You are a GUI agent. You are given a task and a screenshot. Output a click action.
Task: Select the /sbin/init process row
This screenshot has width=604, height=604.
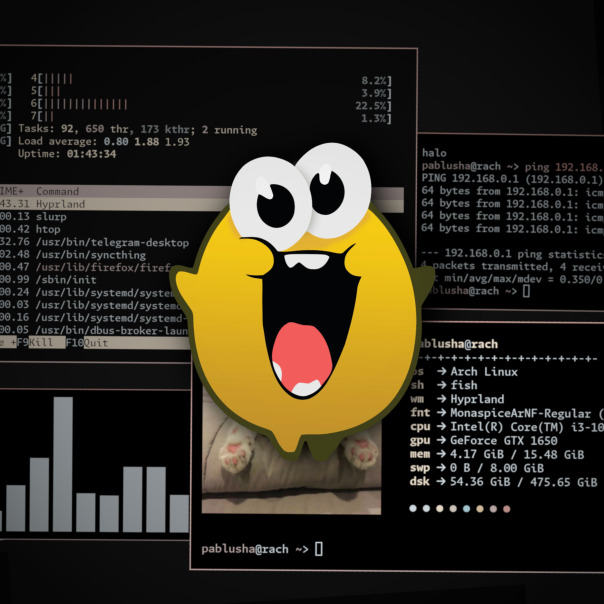[x=92, y=280]
